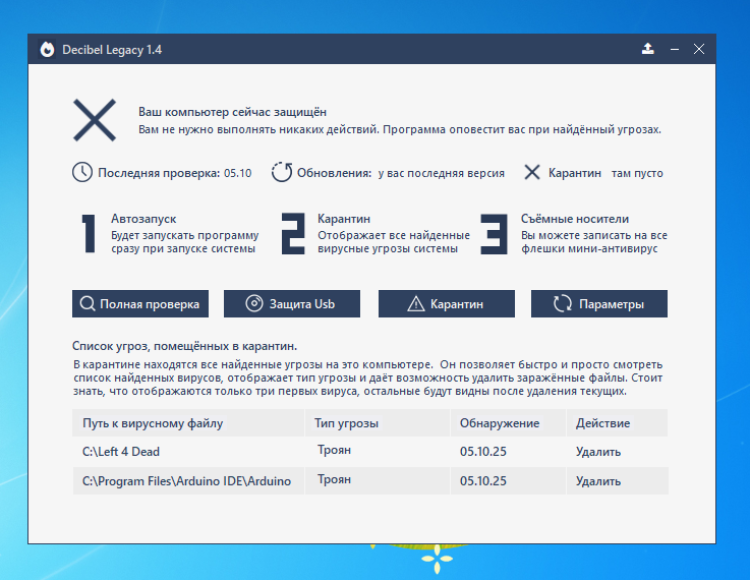Click the large number 2 Карантин icon
750x580 pixels.
point(292,234)
